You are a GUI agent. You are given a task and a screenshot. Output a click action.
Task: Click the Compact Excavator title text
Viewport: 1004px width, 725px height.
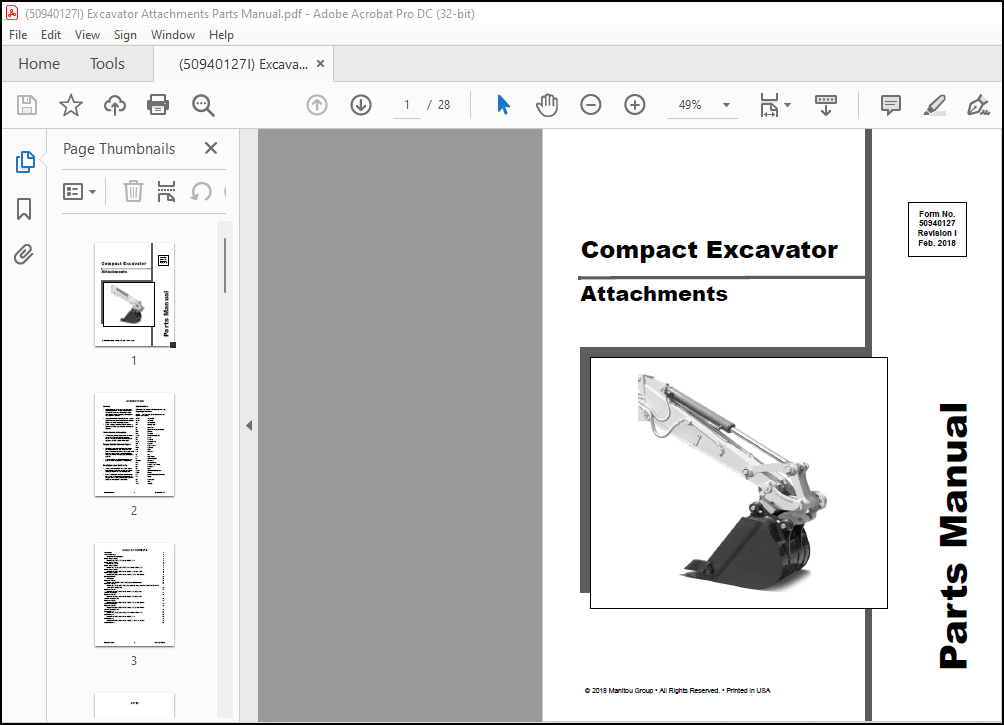coord(709,250)
